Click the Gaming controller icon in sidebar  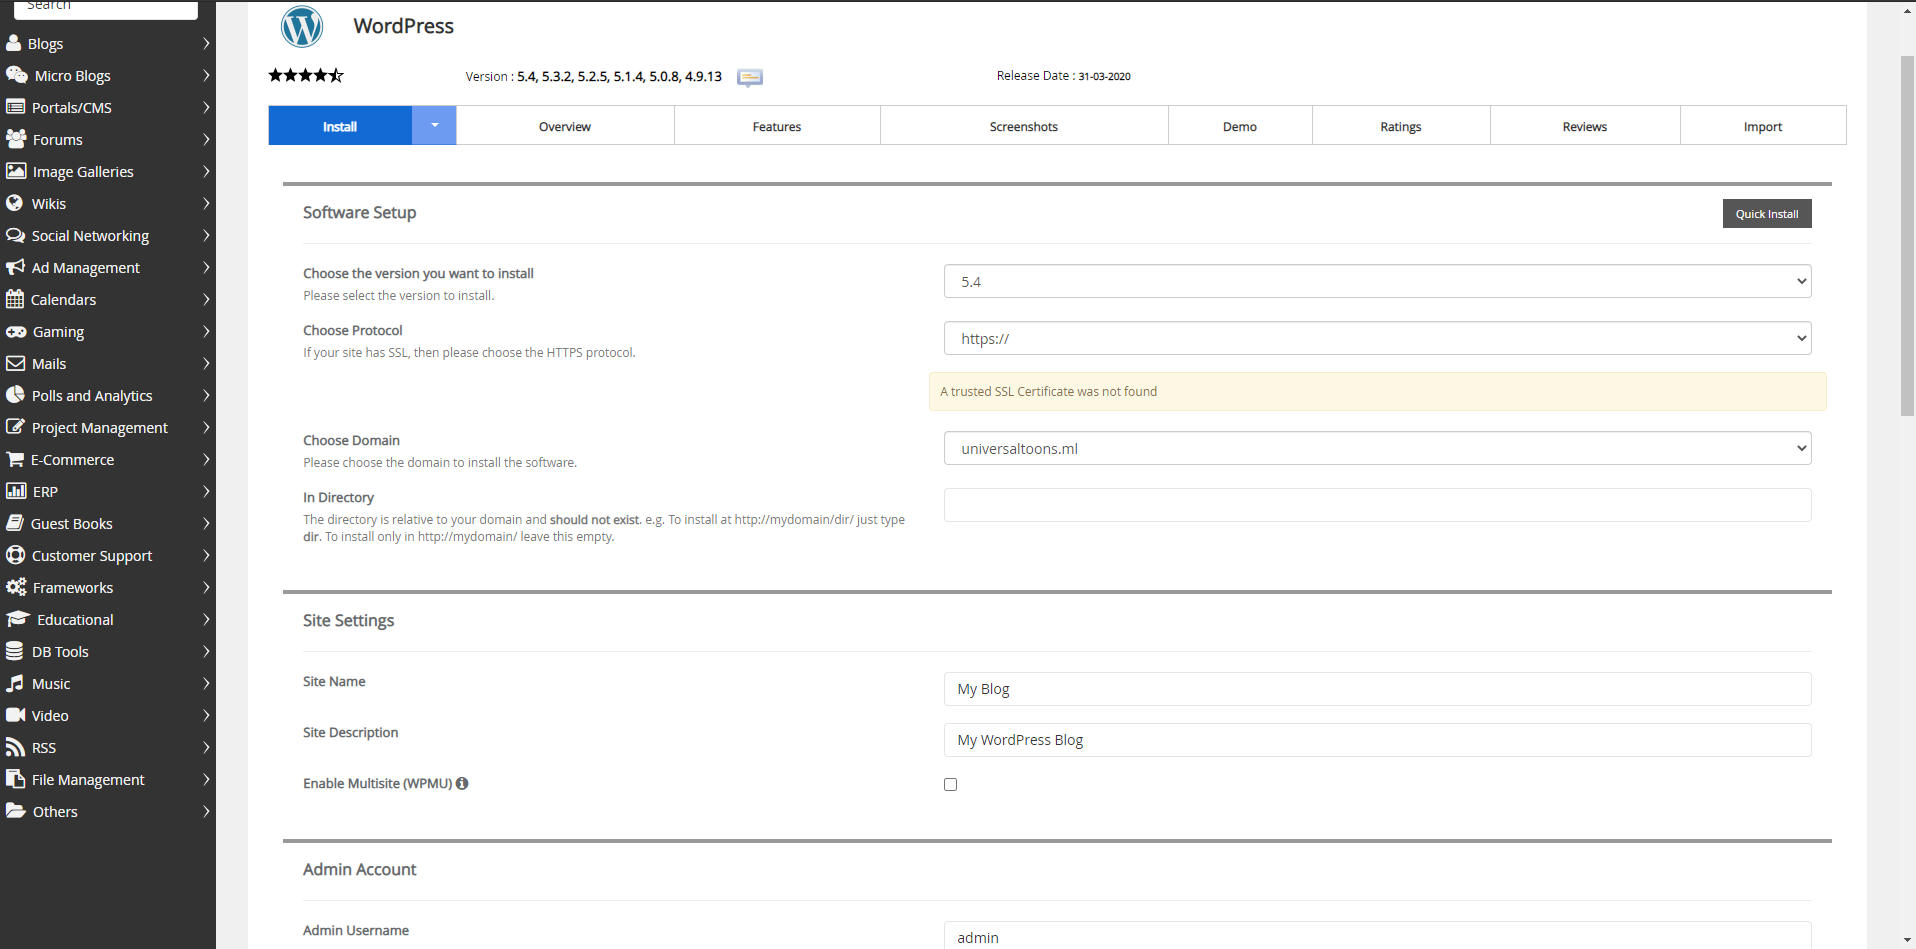(x=16, y=332)
